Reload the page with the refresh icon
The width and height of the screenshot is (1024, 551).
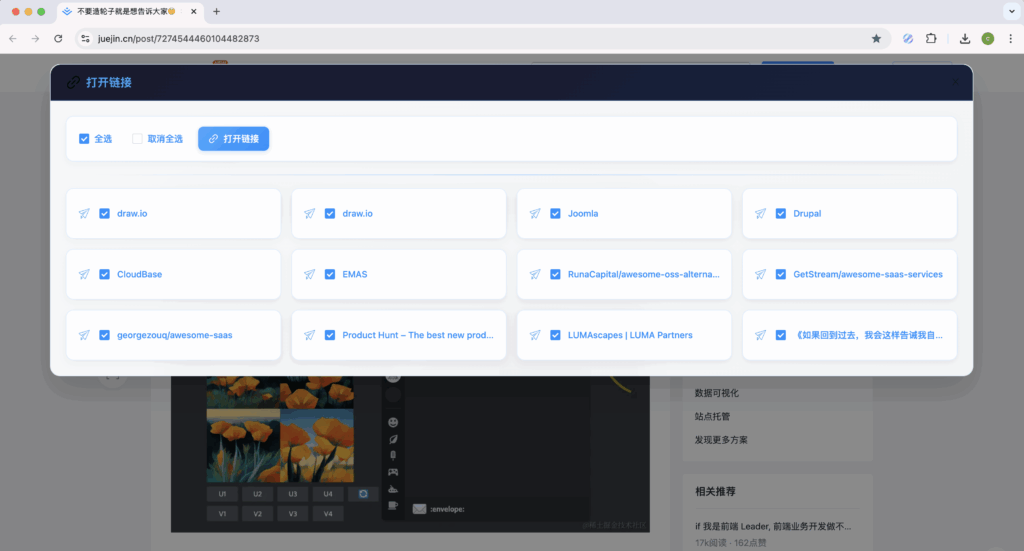58,38
